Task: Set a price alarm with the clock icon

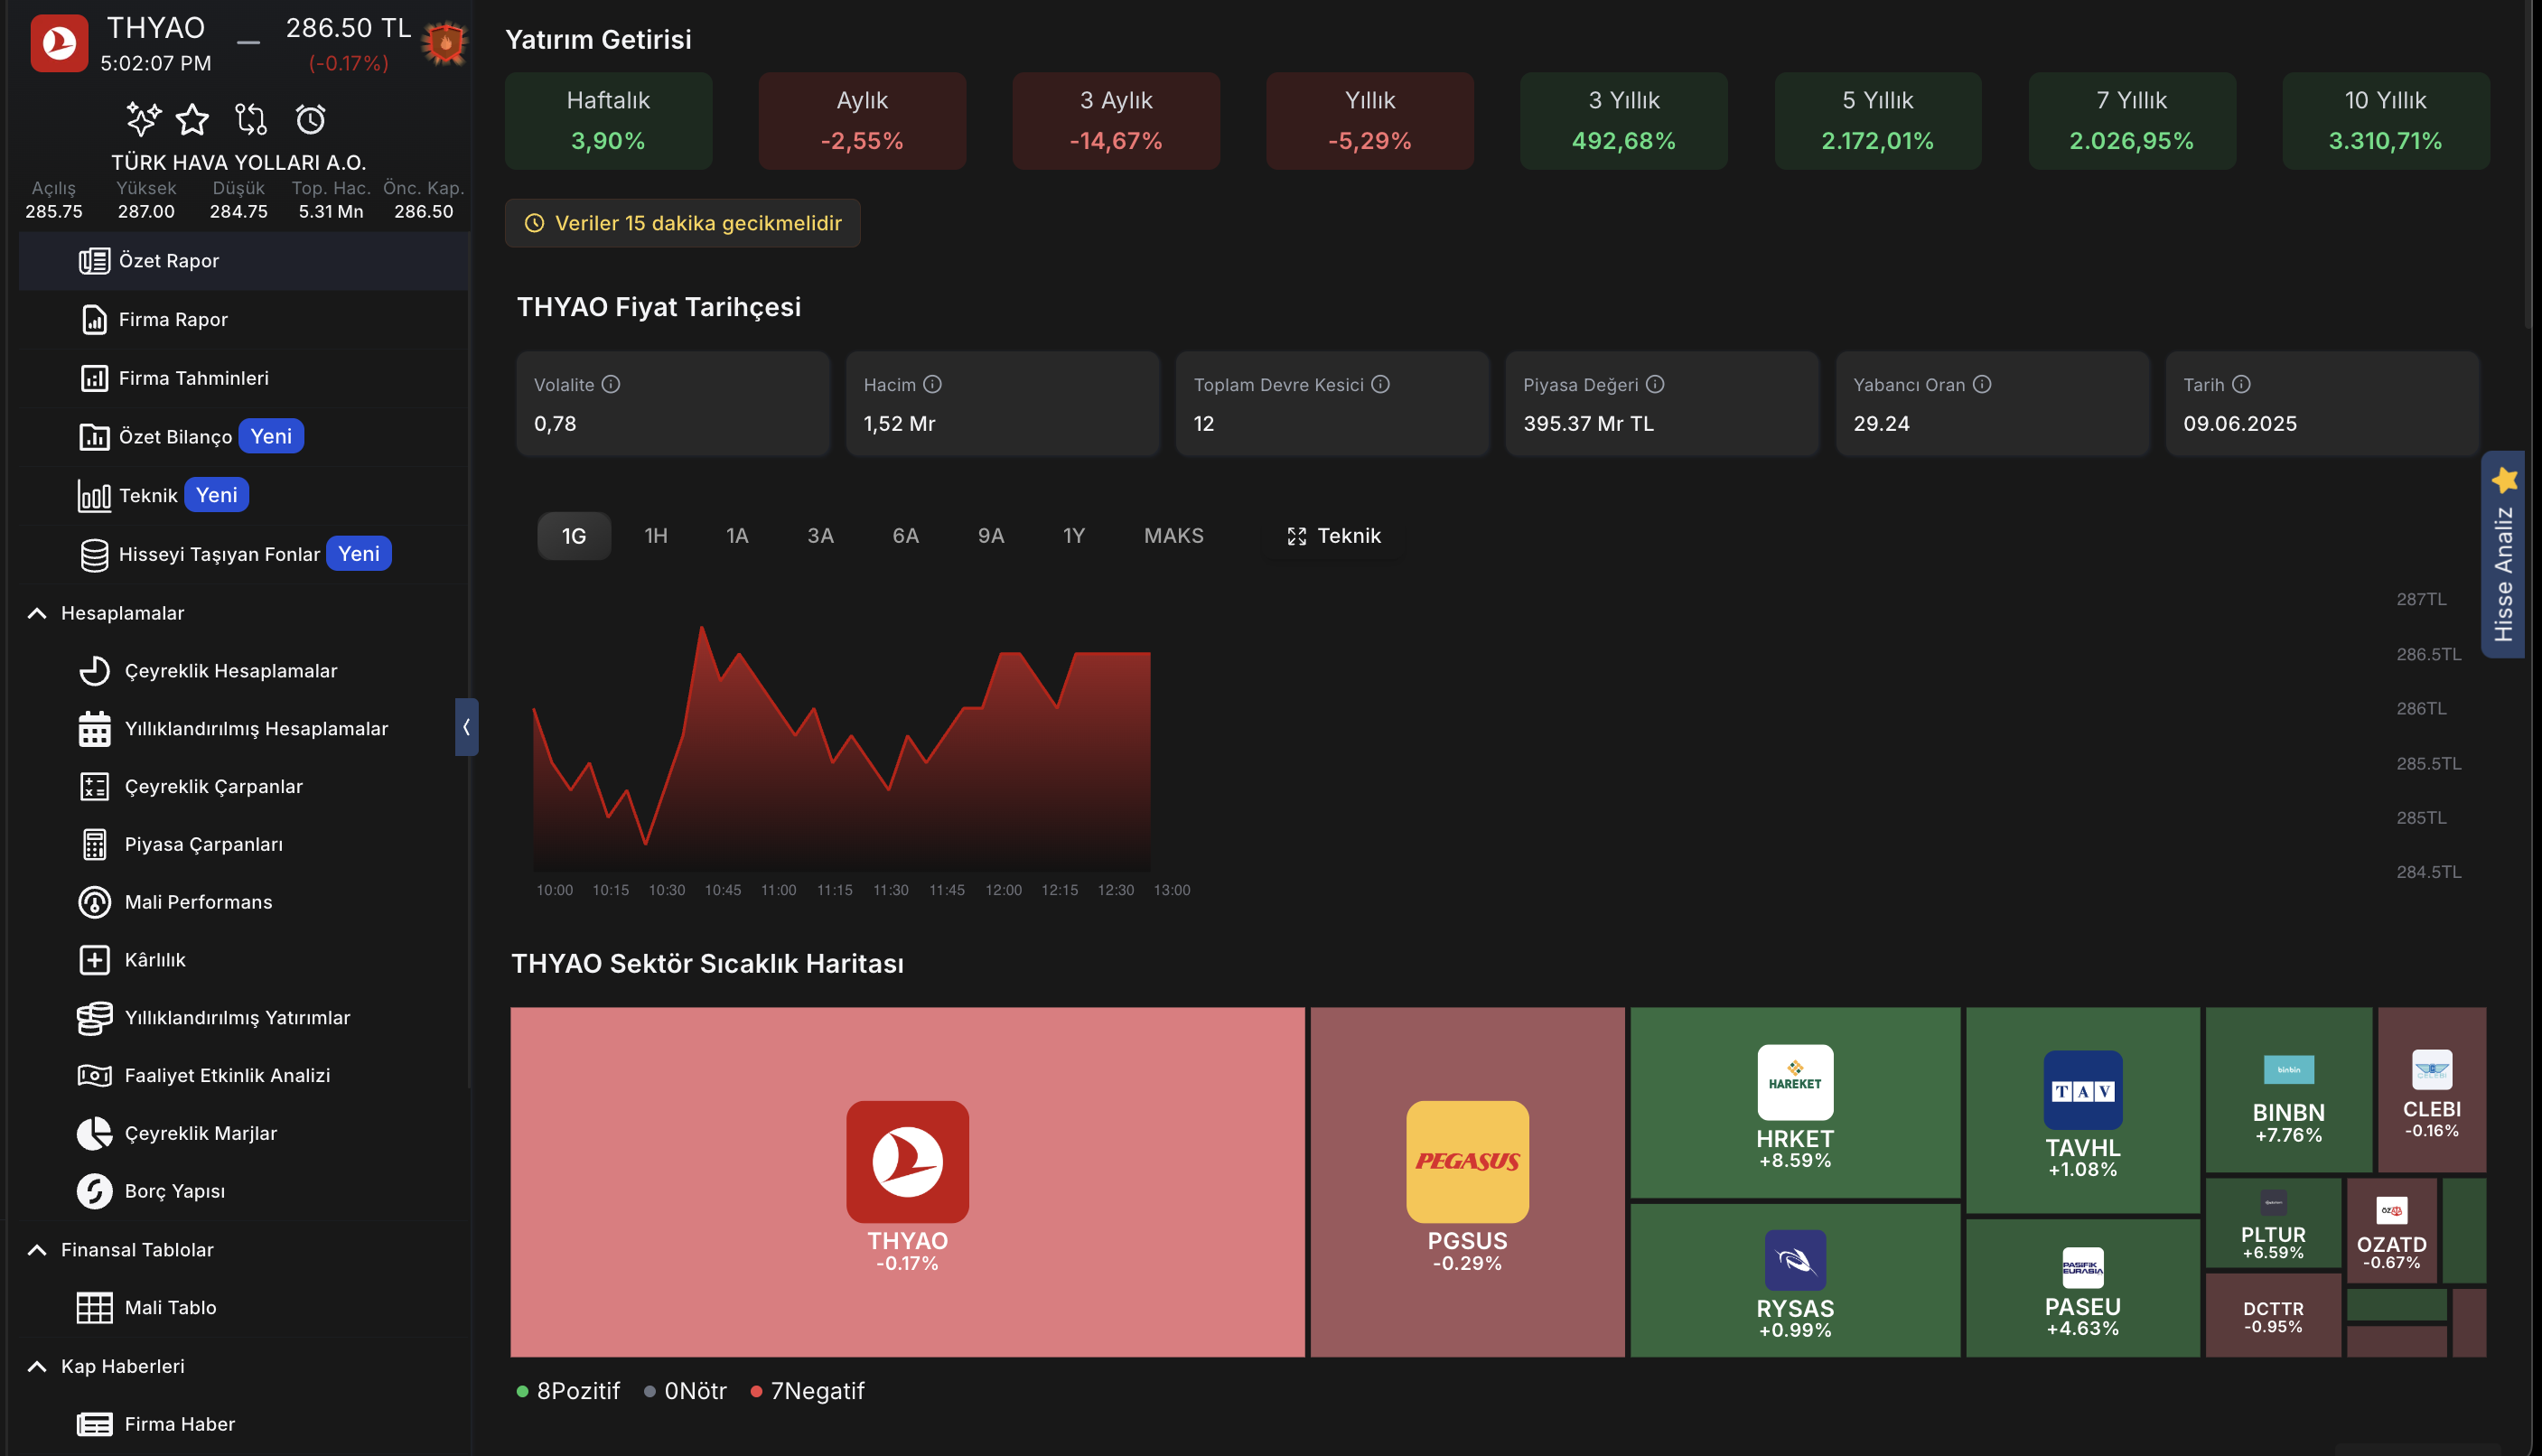Action: tap(310, 119)
